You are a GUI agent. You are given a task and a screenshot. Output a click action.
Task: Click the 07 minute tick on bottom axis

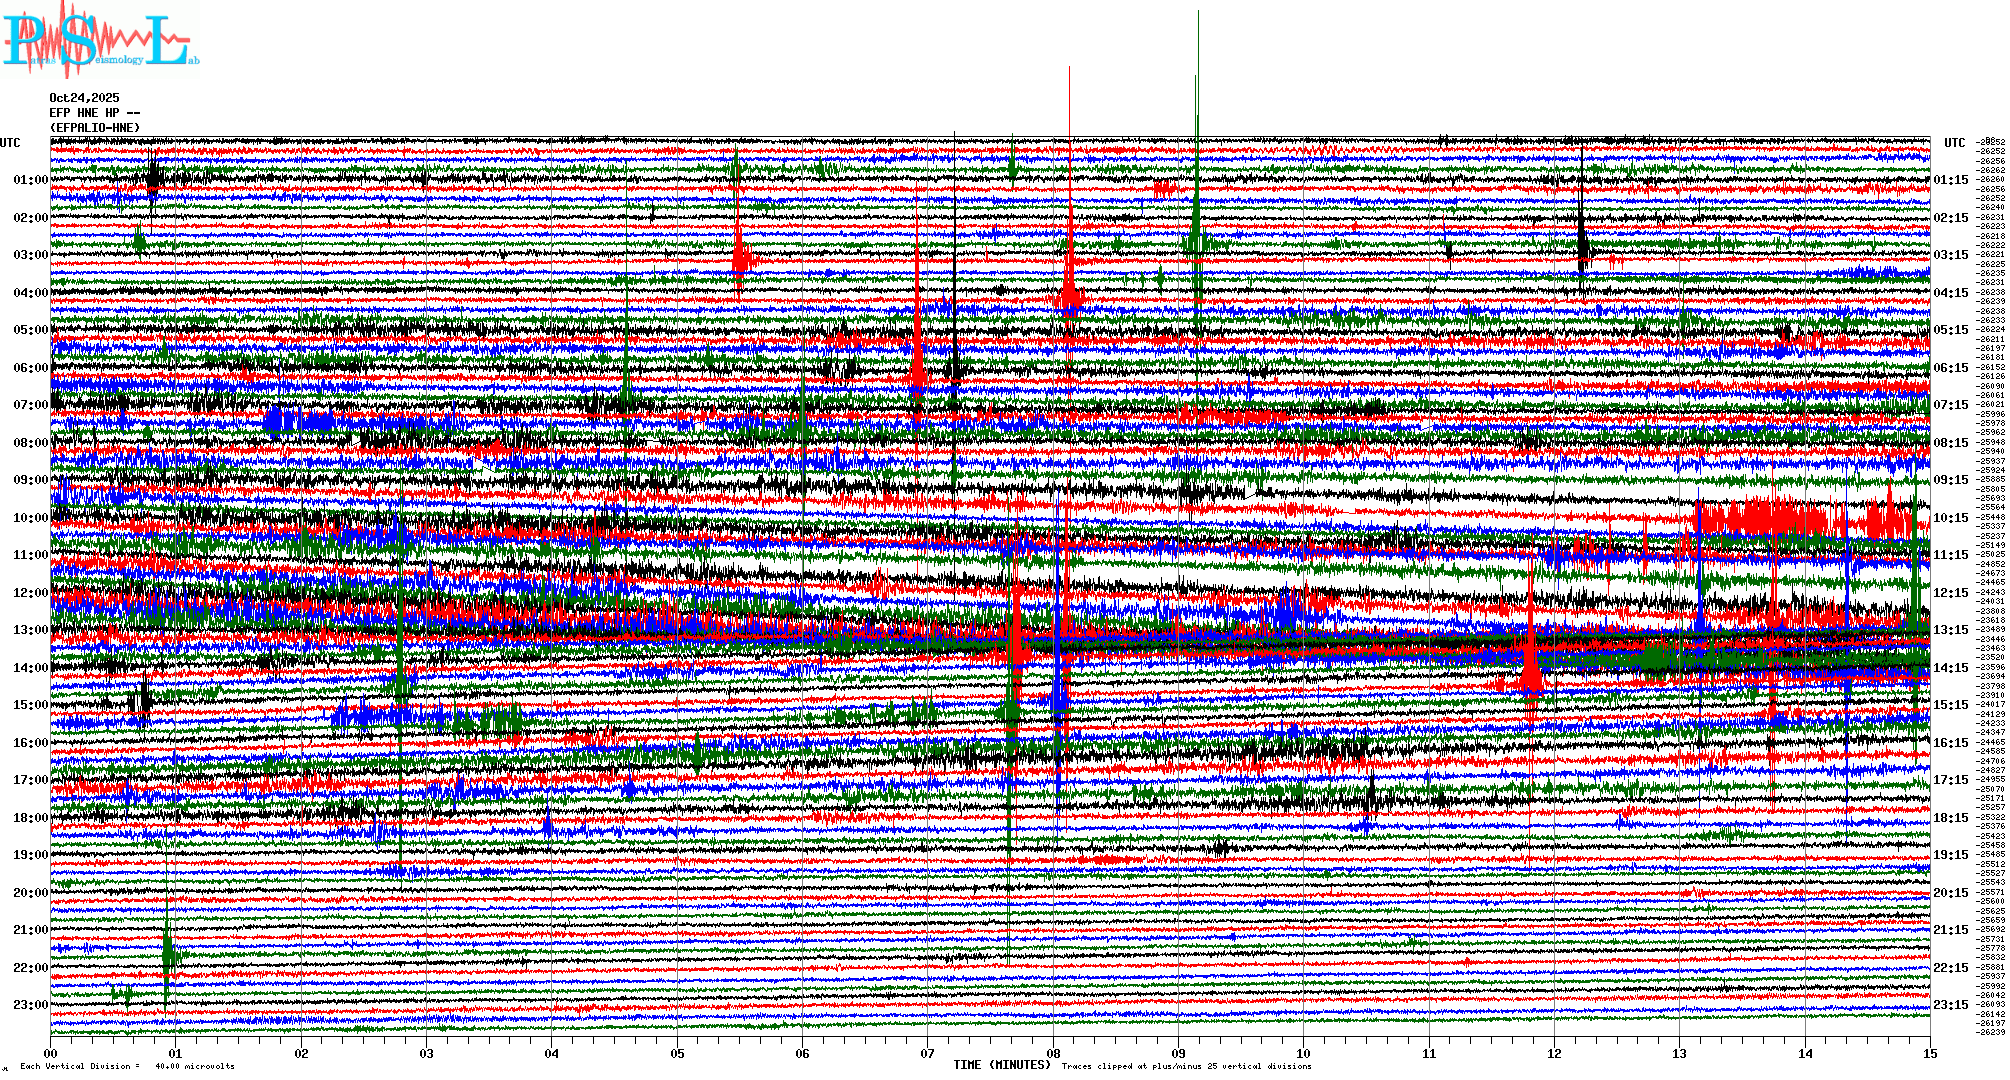click(928, 1053)
